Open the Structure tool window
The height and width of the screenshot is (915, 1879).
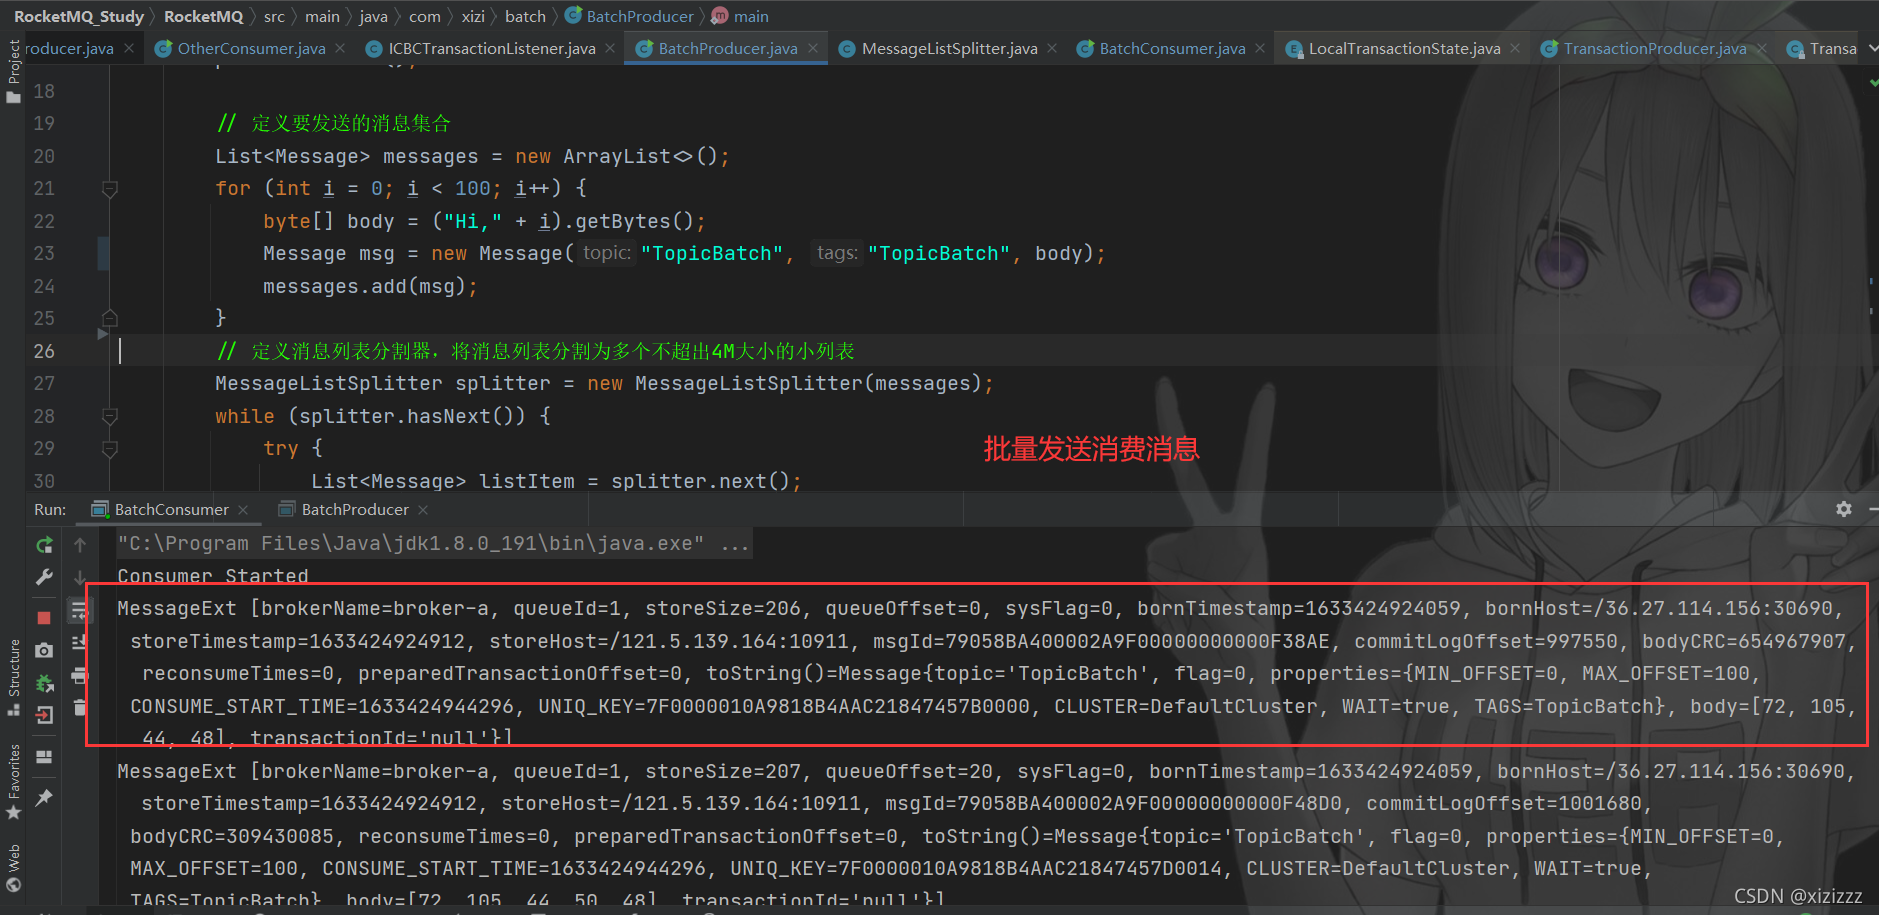[13, 677]
